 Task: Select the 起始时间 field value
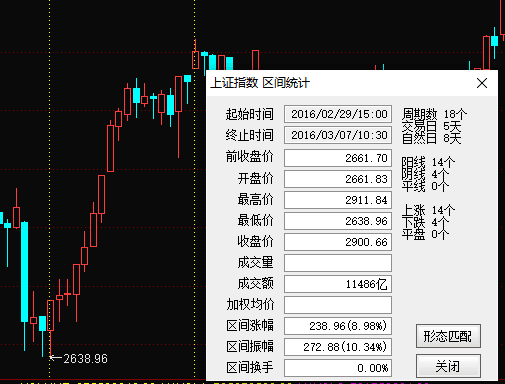pyautogui.click(x=338, y=114)
